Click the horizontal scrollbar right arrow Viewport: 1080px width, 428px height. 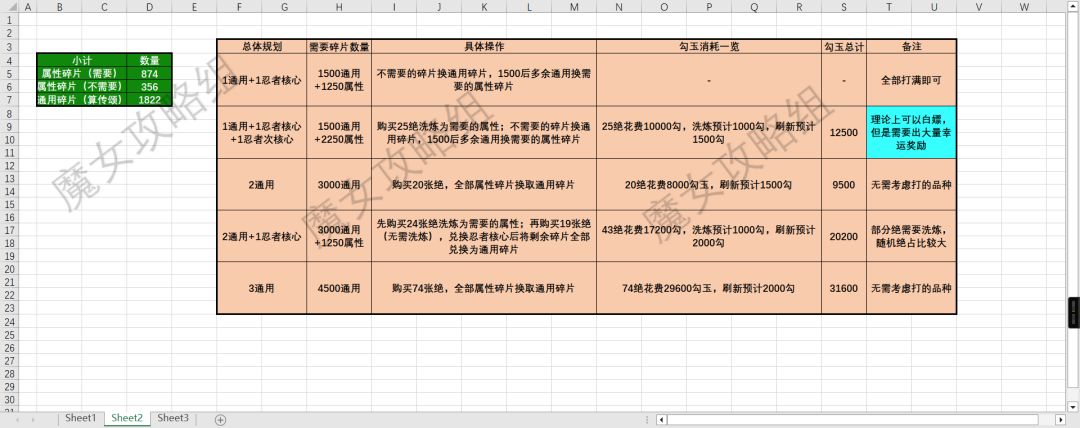1060,419
